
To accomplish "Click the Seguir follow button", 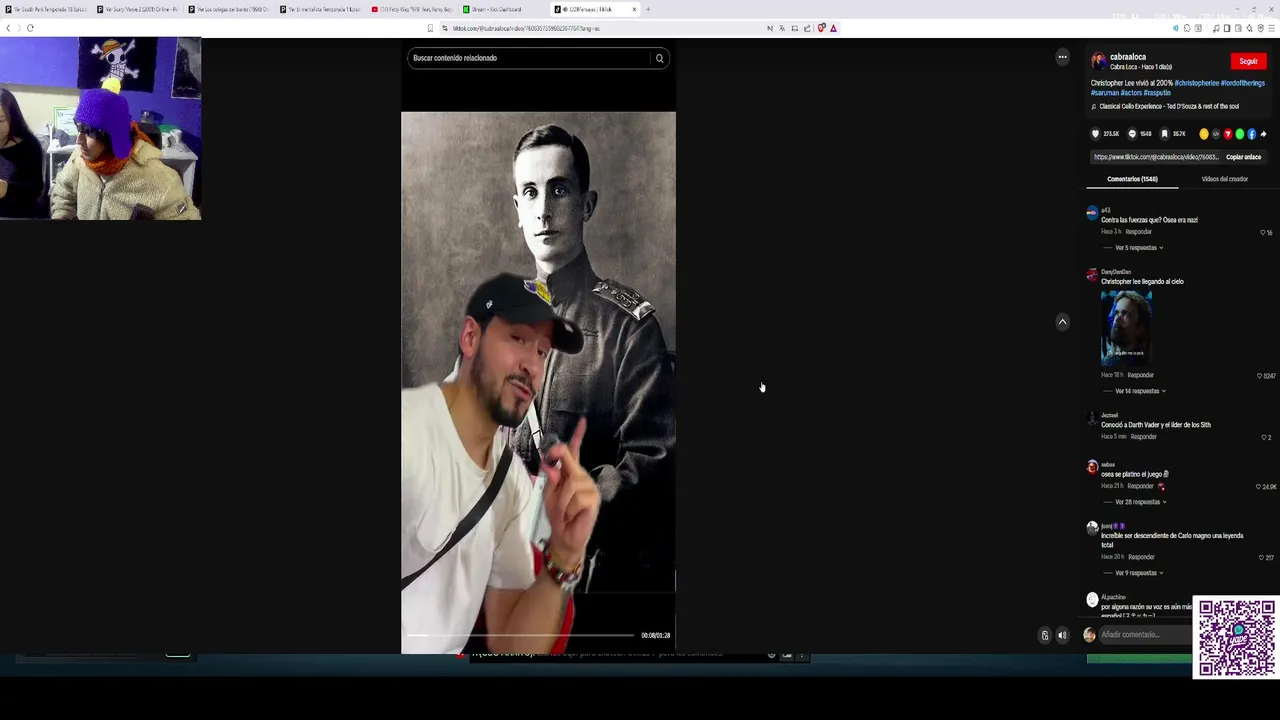I will (x=1248, y=61).
